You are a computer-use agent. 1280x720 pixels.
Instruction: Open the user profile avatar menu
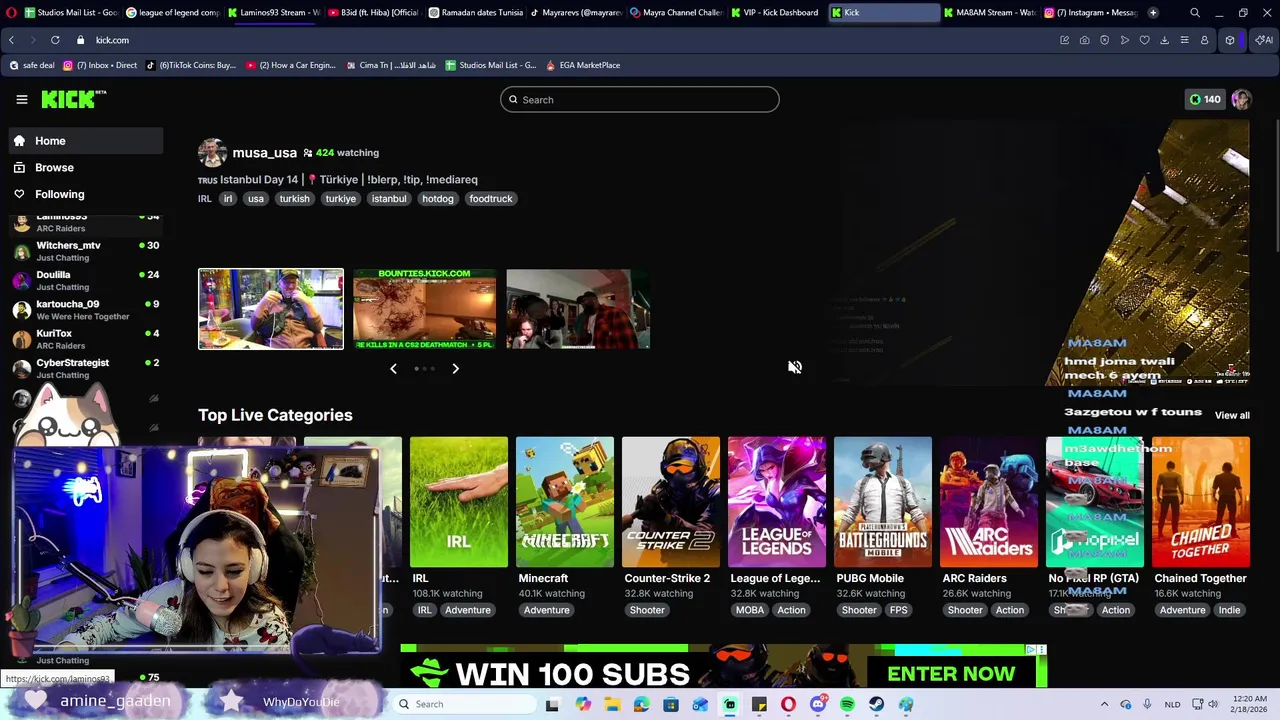pos(1241,99)
